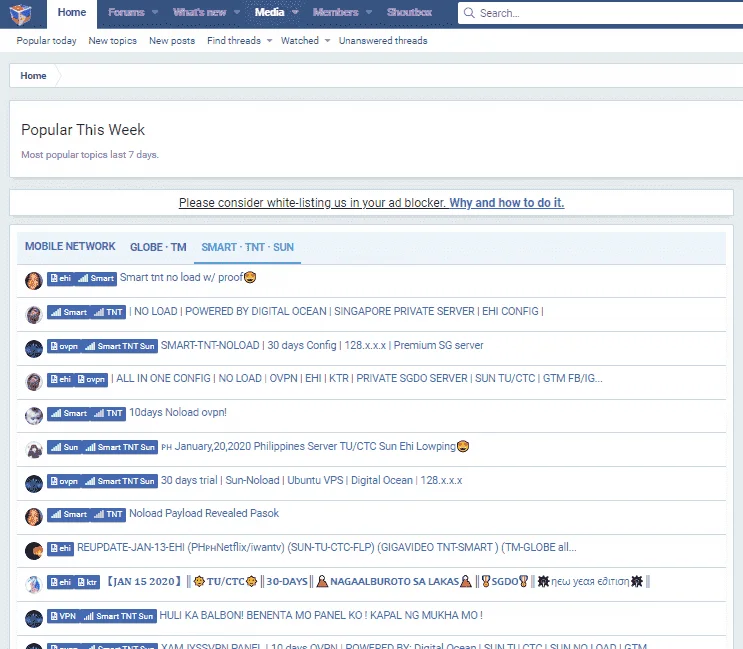
Task: Open thread '10days Noload ovpn!'
Action: coord(178,413)
